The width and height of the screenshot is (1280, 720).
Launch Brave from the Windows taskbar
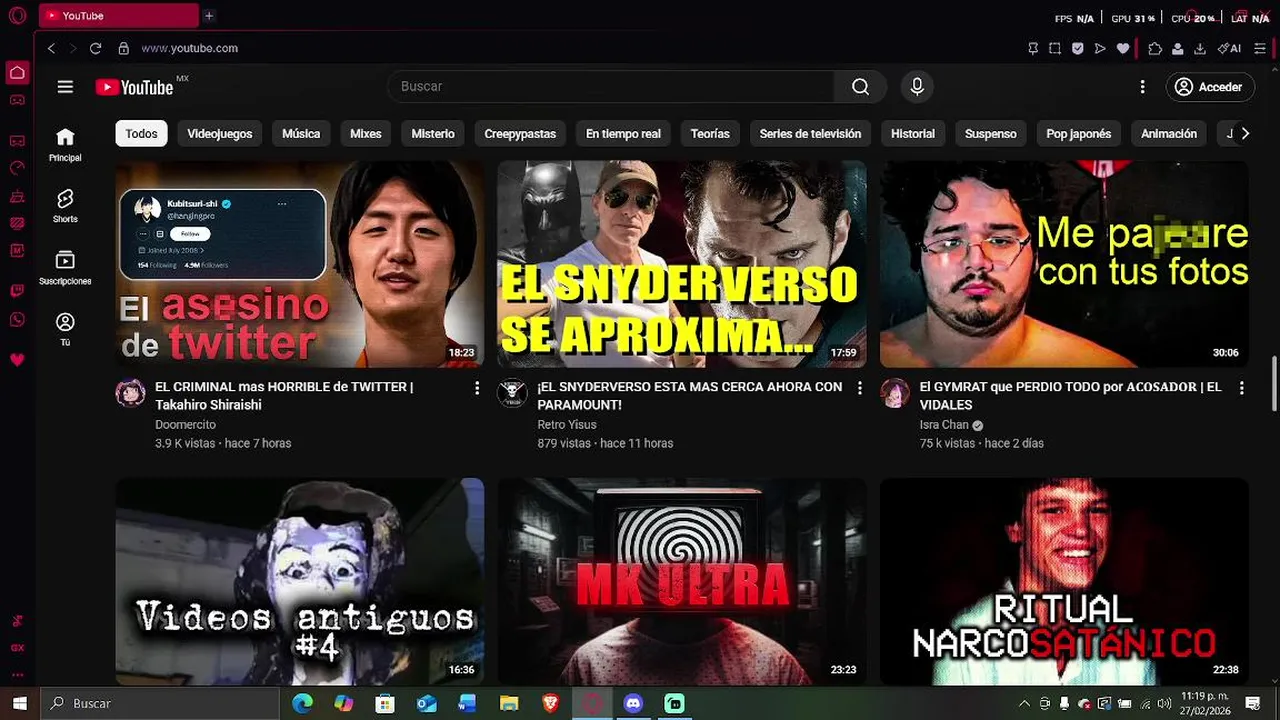550,703
